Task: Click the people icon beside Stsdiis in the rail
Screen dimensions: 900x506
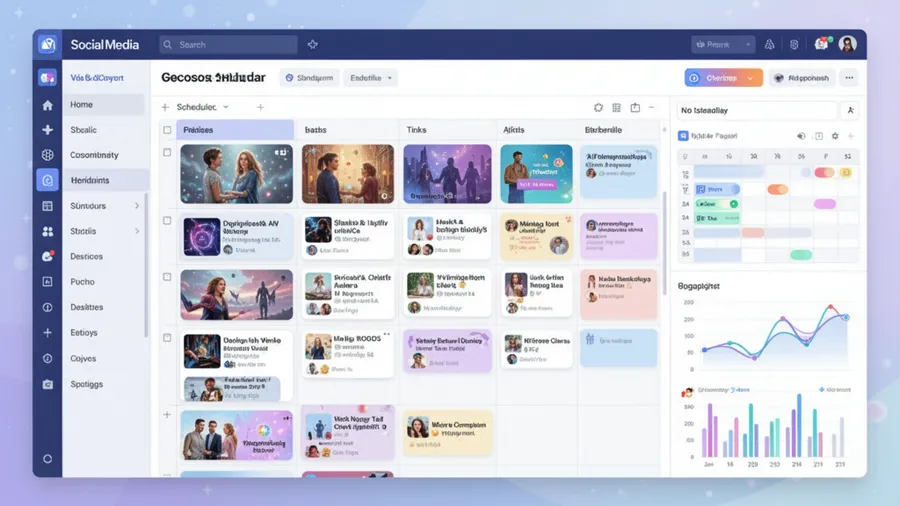Action: [x=48, y=231]
